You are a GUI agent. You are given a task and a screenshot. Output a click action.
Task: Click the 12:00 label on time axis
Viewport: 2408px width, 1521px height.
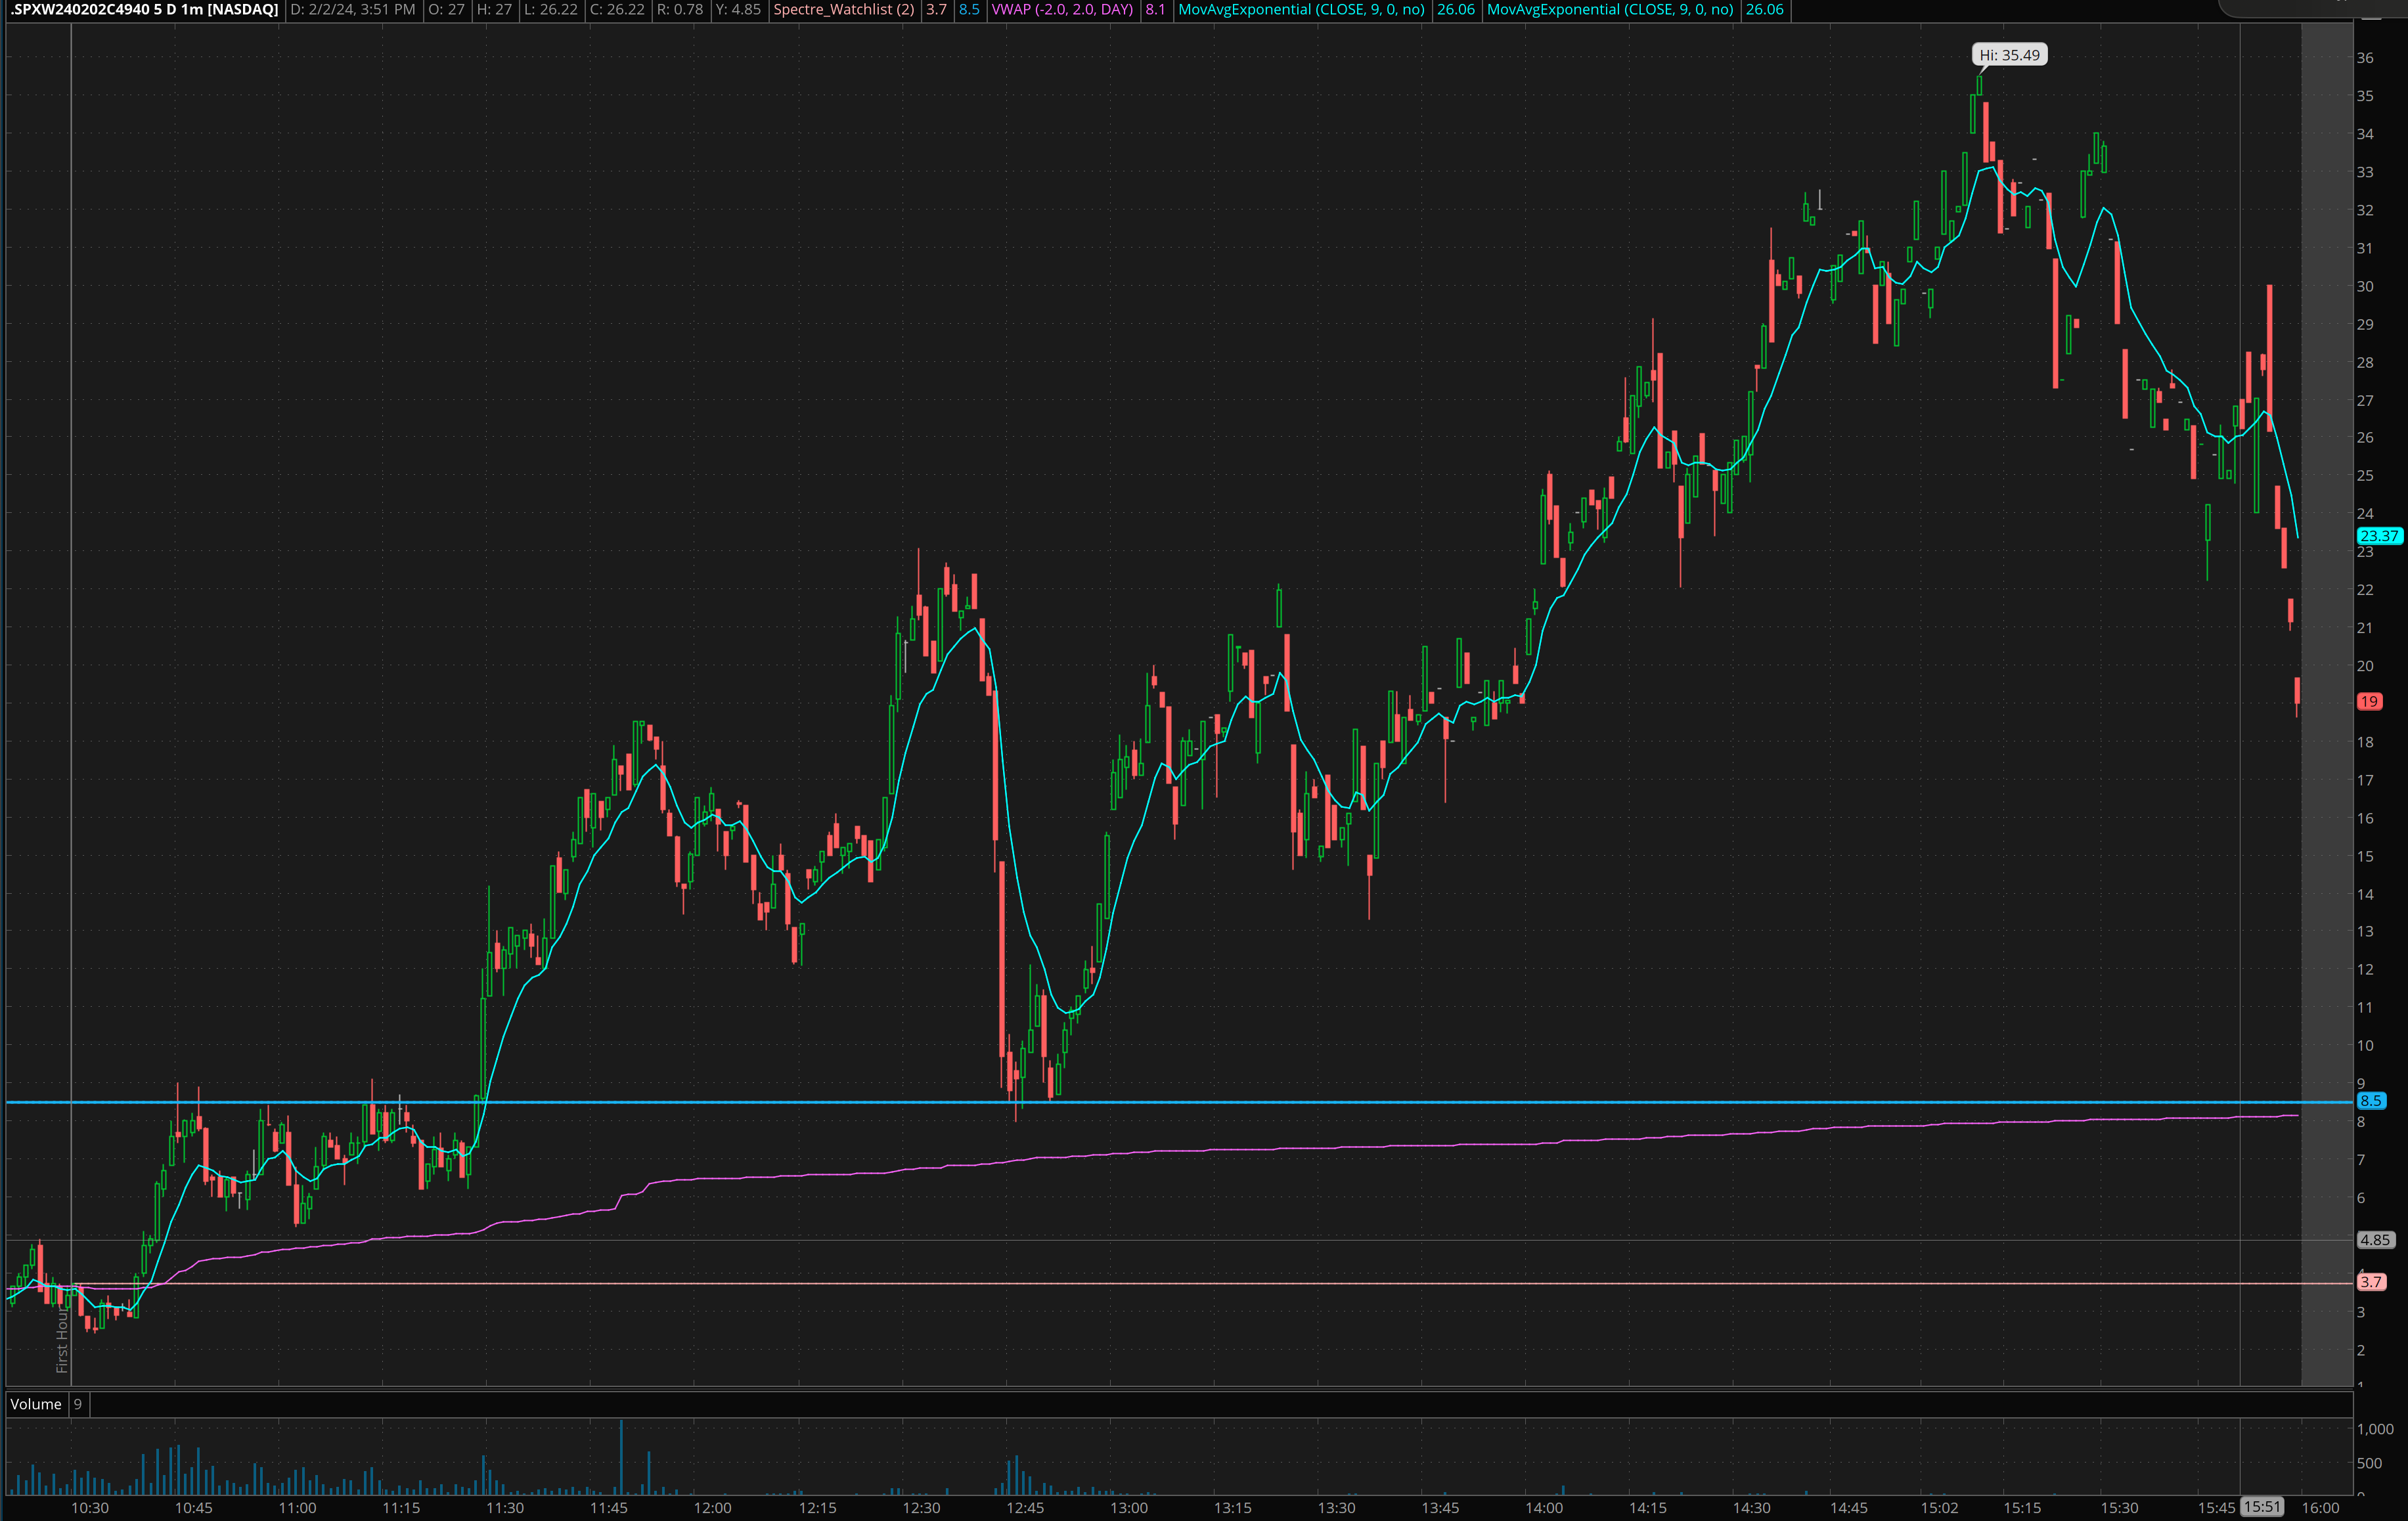[712, 1508]
